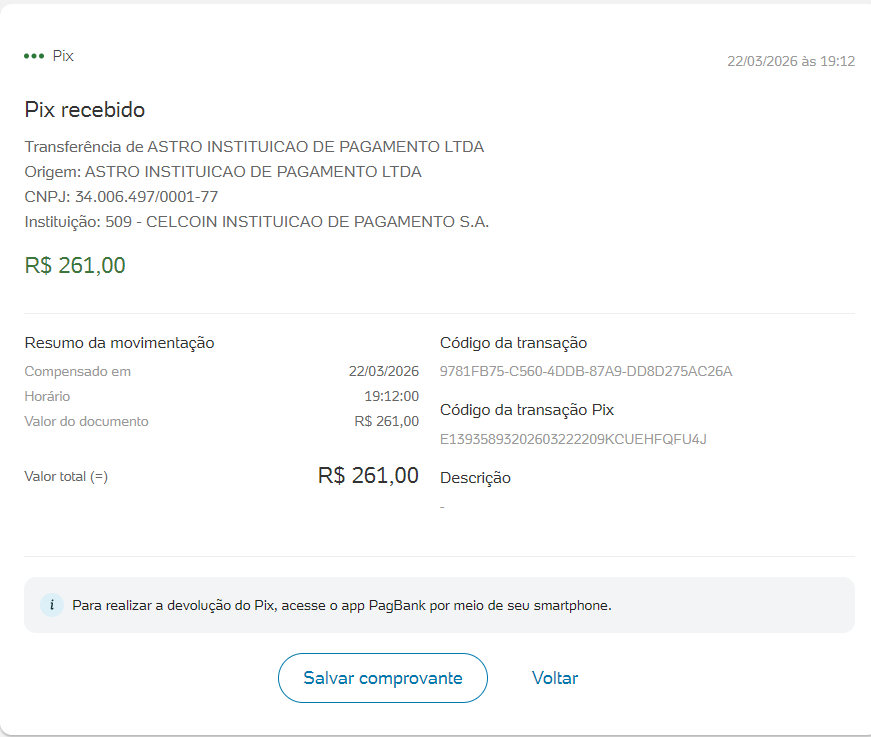Click the green three-dot Pix icon

pyautogui.click(x=34, y=56)
